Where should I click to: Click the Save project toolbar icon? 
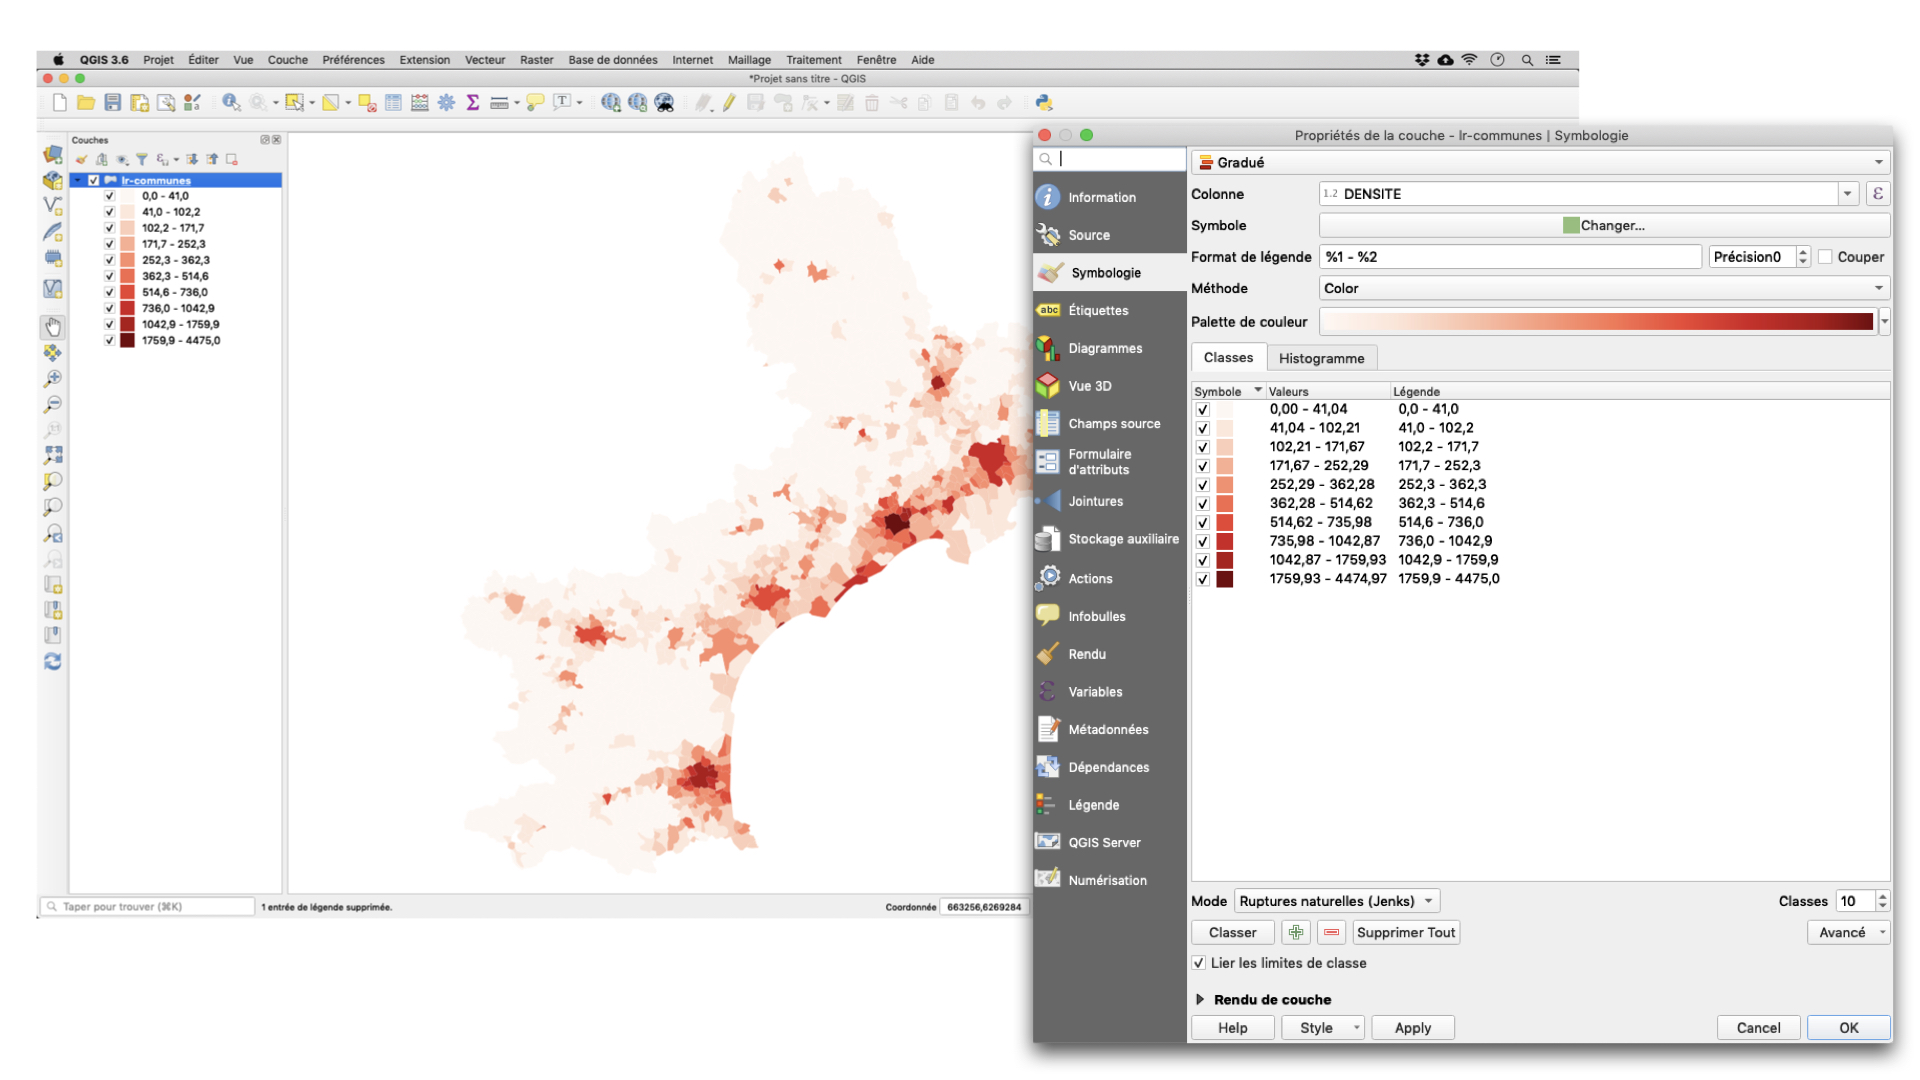[113, 103]
